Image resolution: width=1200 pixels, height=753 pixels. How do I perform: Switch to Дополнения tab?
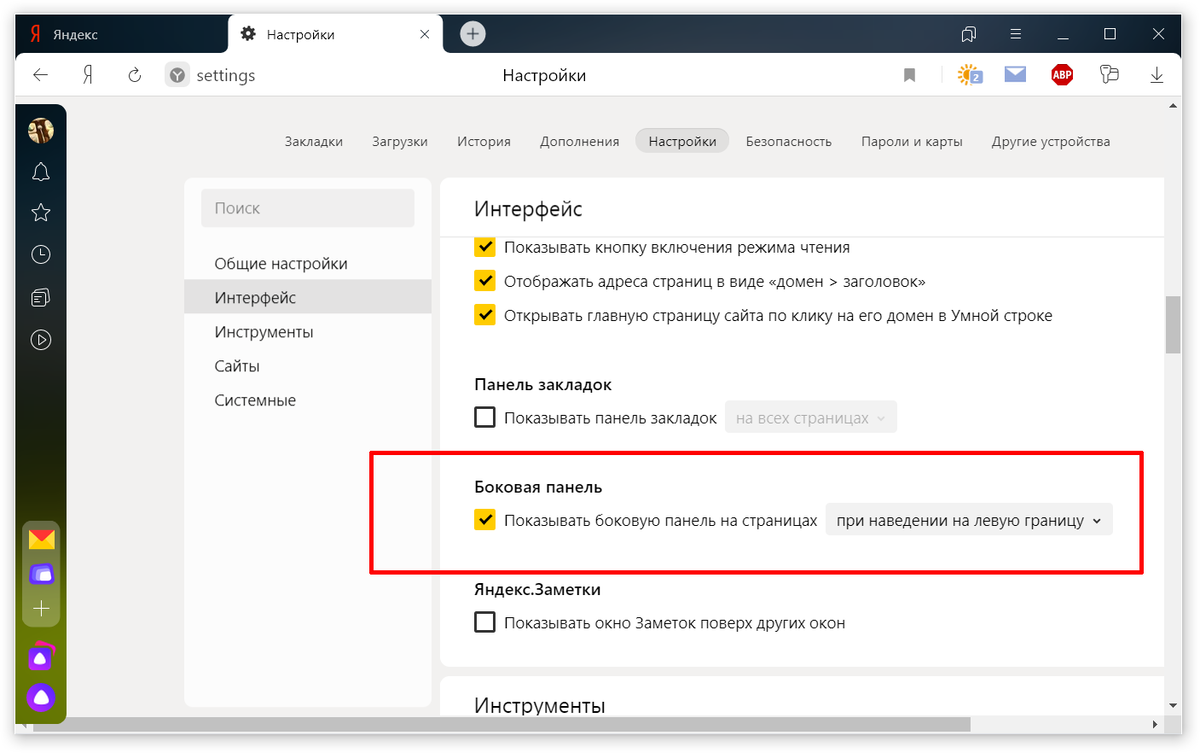(580, 141)
